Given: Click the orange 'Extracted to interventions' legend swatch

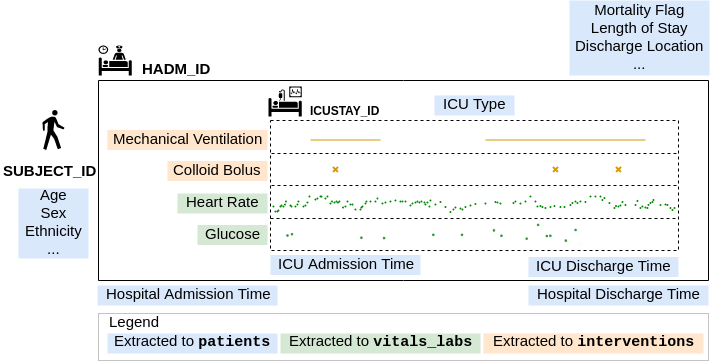Looking at the screenshot, I should [x=593, y=342].
